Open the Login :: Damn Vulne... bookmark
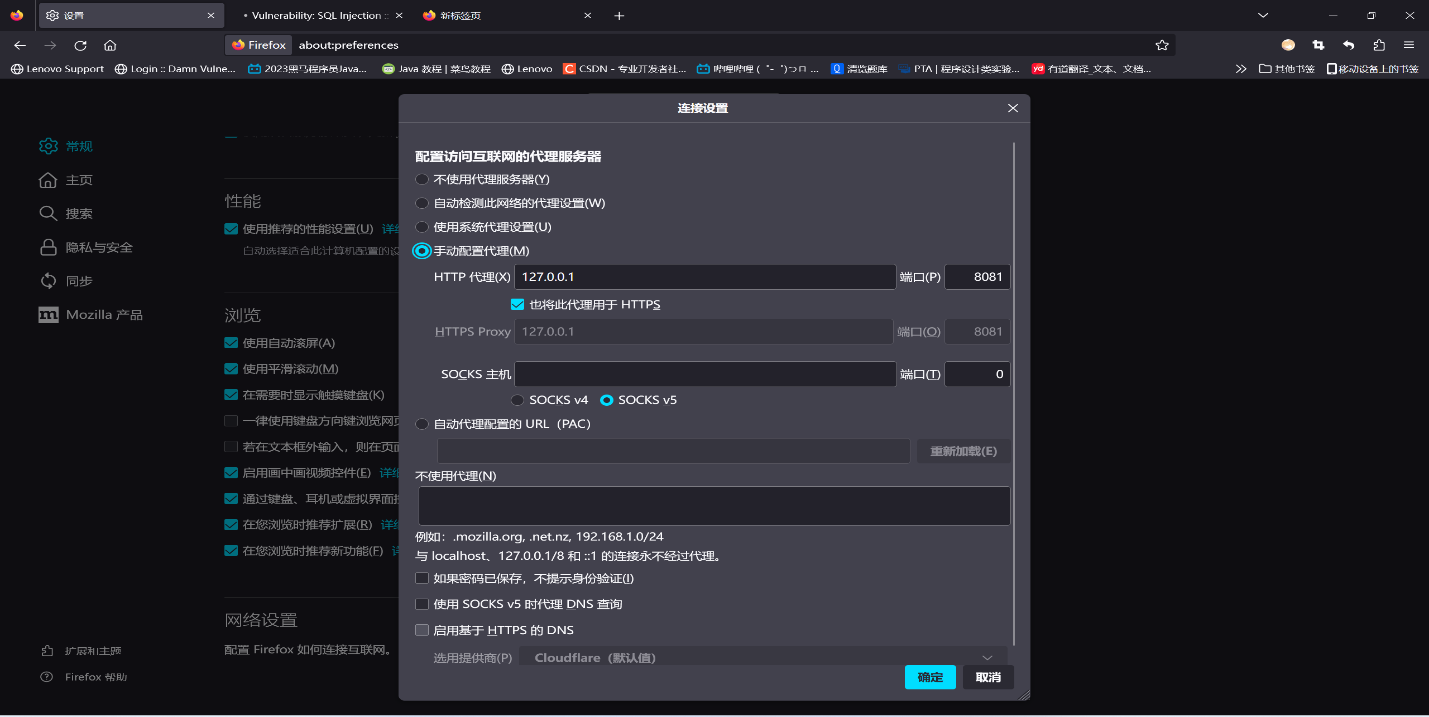 175,69
